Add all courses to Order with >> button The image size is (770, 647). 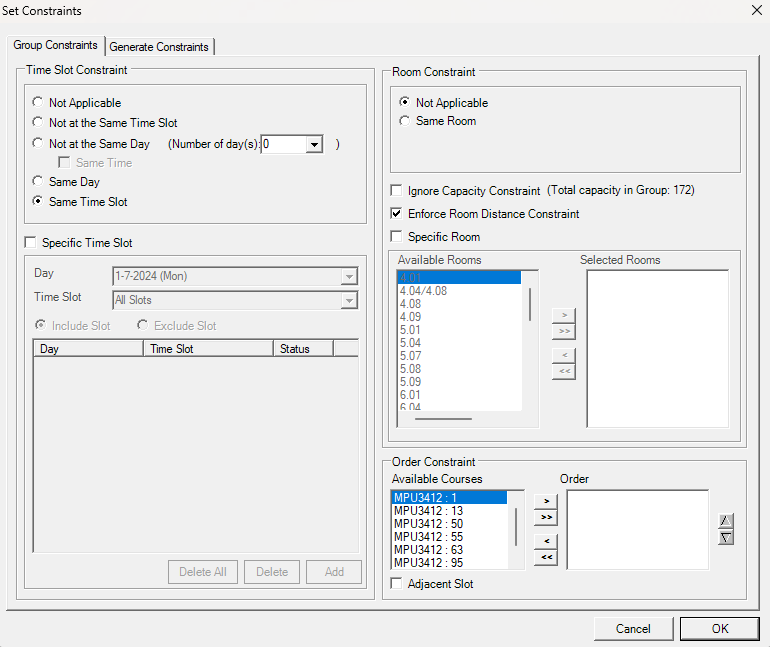pyautogui.click(x=545, y=517)
